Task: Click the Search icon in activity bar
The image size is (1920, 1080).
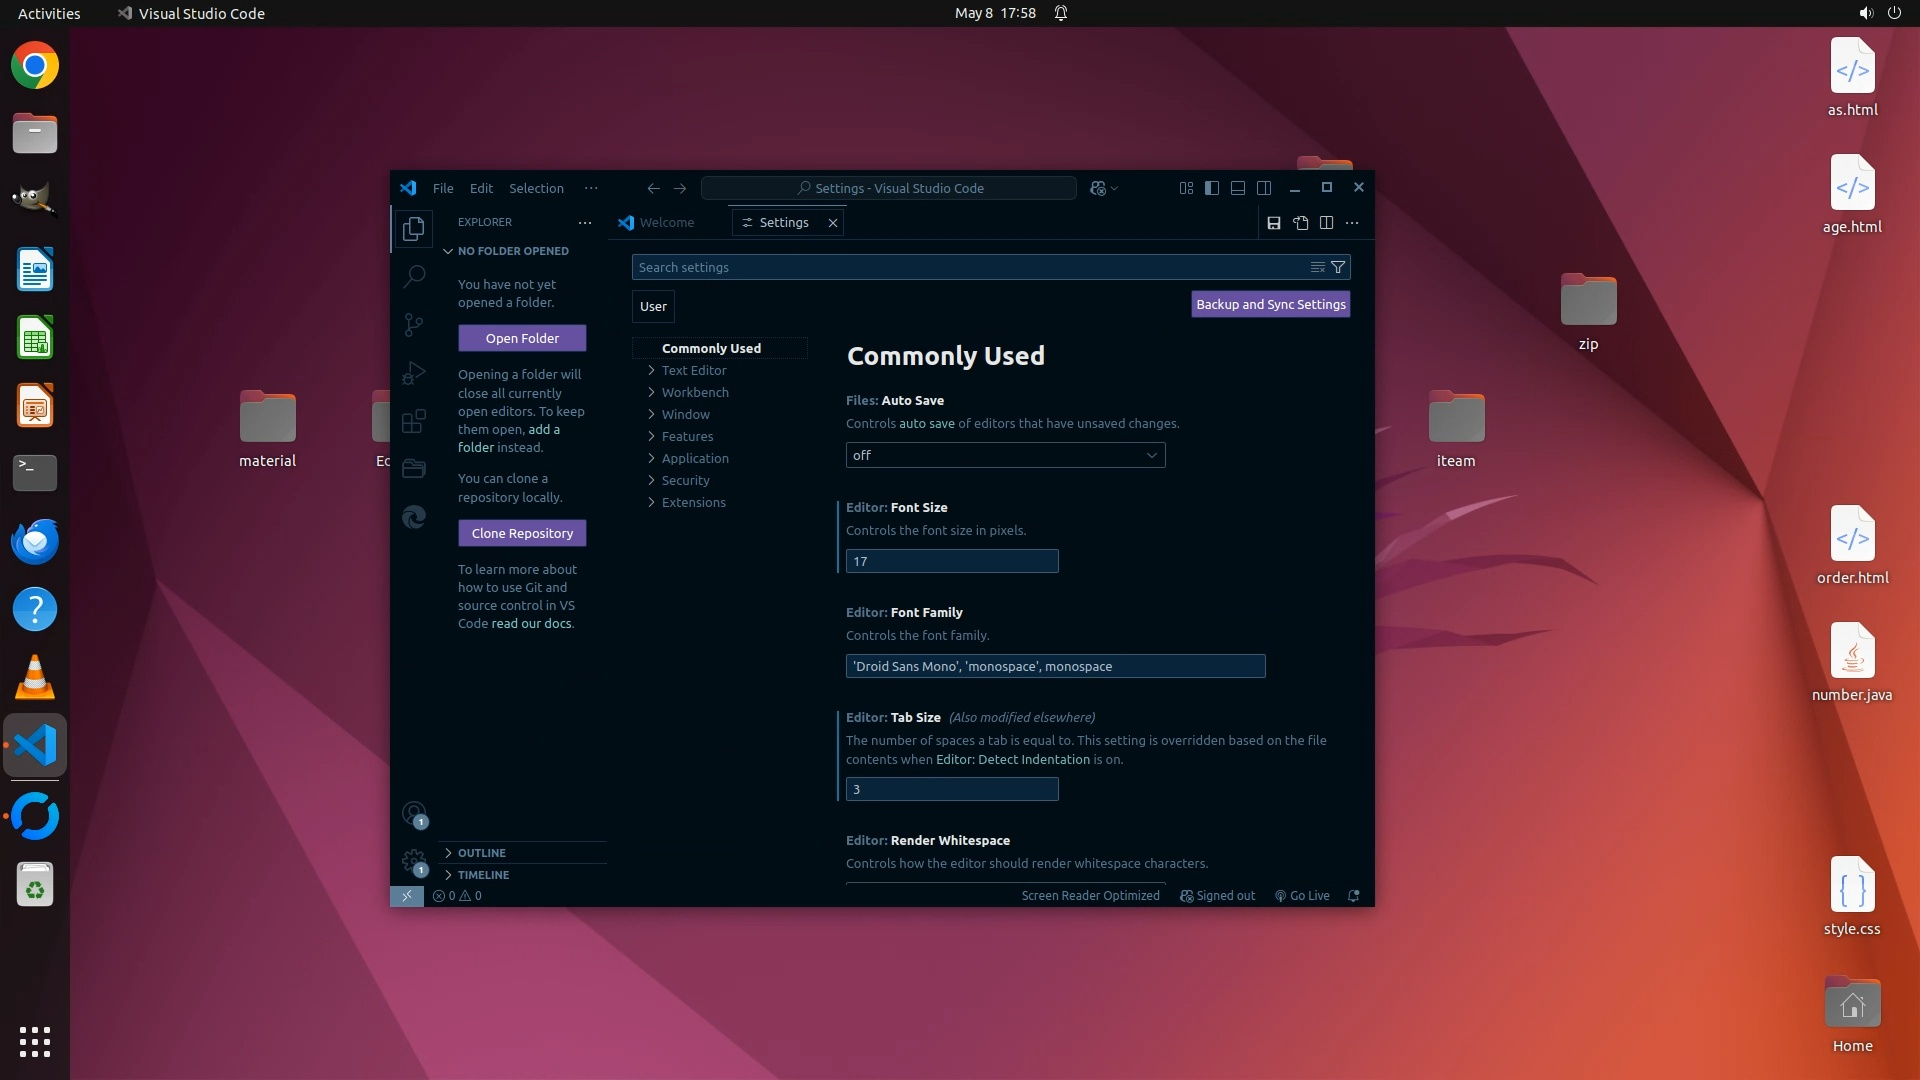Action: tap(413, 276)
